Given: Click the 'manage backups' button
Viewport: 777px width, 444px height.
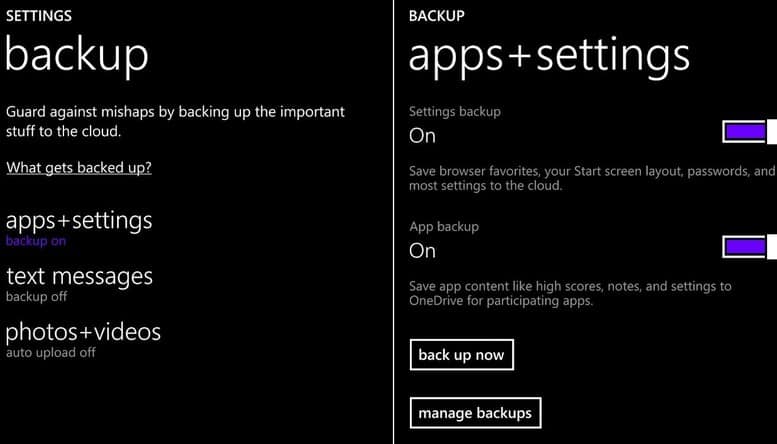Looking at the screenshot, I should coord(475,412).
